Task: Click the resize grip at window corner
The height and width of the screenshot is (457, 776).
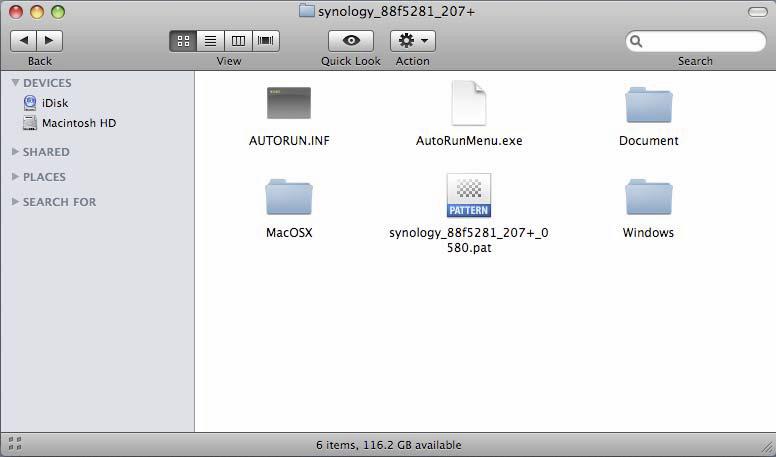Action: pyautogui.click(x=768, y=448)
